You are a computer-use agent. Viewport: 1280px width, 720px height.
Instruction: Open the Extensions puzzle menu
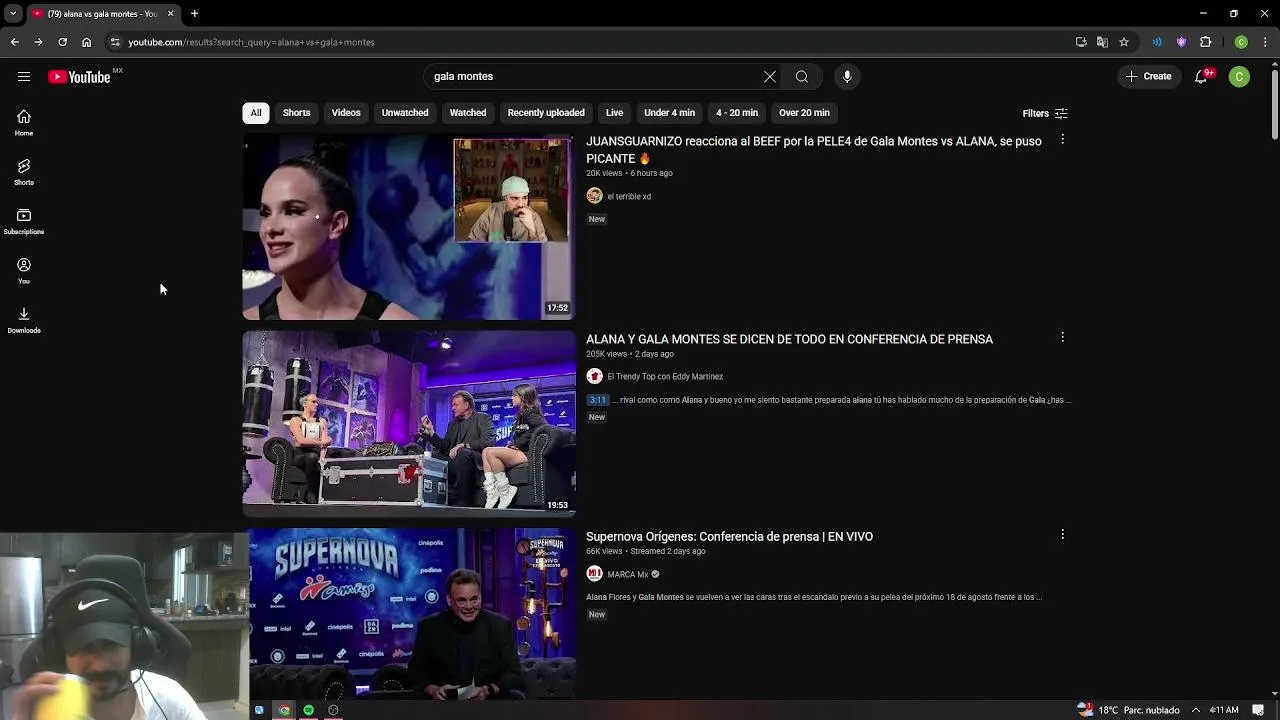(x=1205, y=42)
